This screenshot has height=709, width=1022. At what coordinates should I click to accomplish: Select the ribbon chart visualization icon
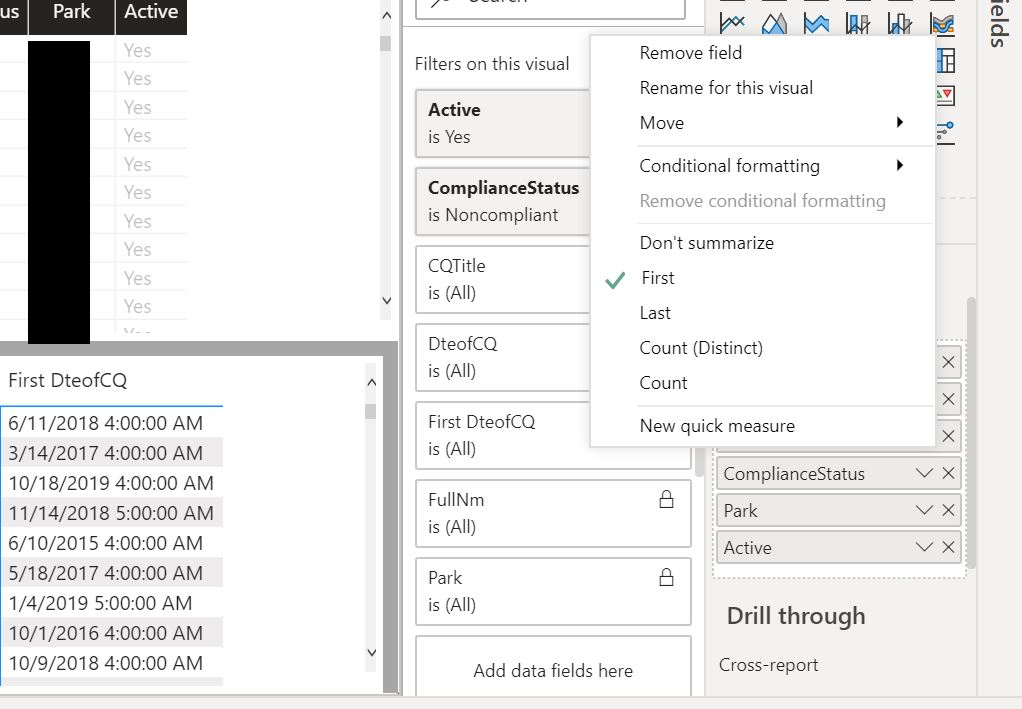tap(942, 23)
